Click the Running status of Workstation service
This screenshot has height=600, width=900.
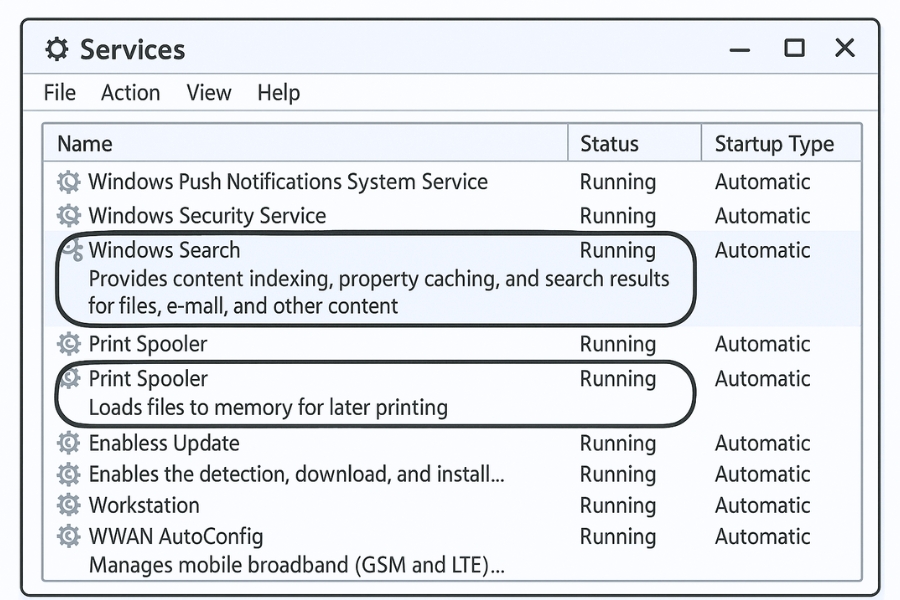(618, 505)
